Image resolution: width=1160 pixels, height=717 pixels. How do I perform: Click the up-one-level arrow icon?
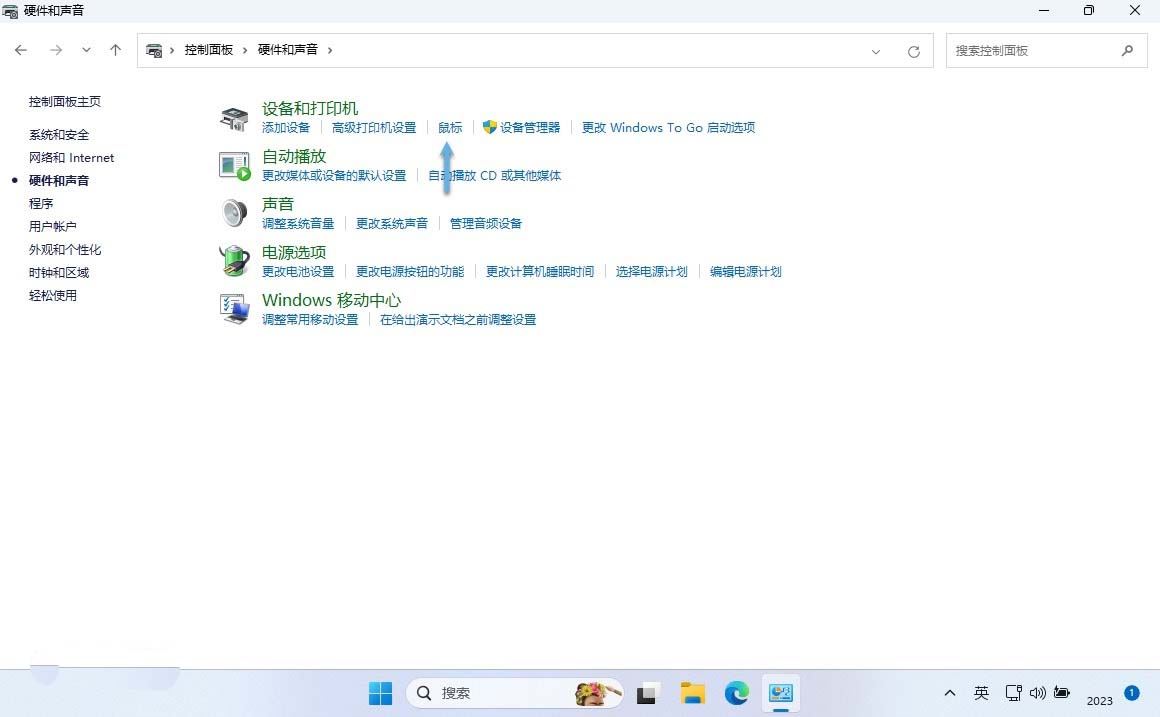115,49
